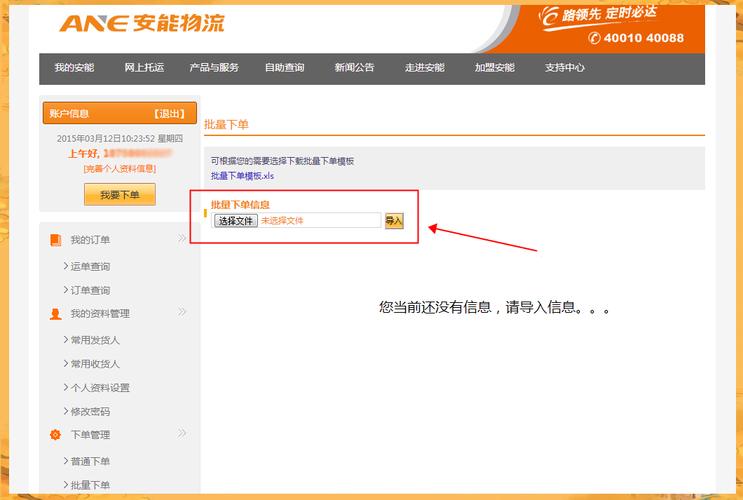Open the 我的安能 menu
This screenshot has width=743, height=500.
click(x=74, y=68)
